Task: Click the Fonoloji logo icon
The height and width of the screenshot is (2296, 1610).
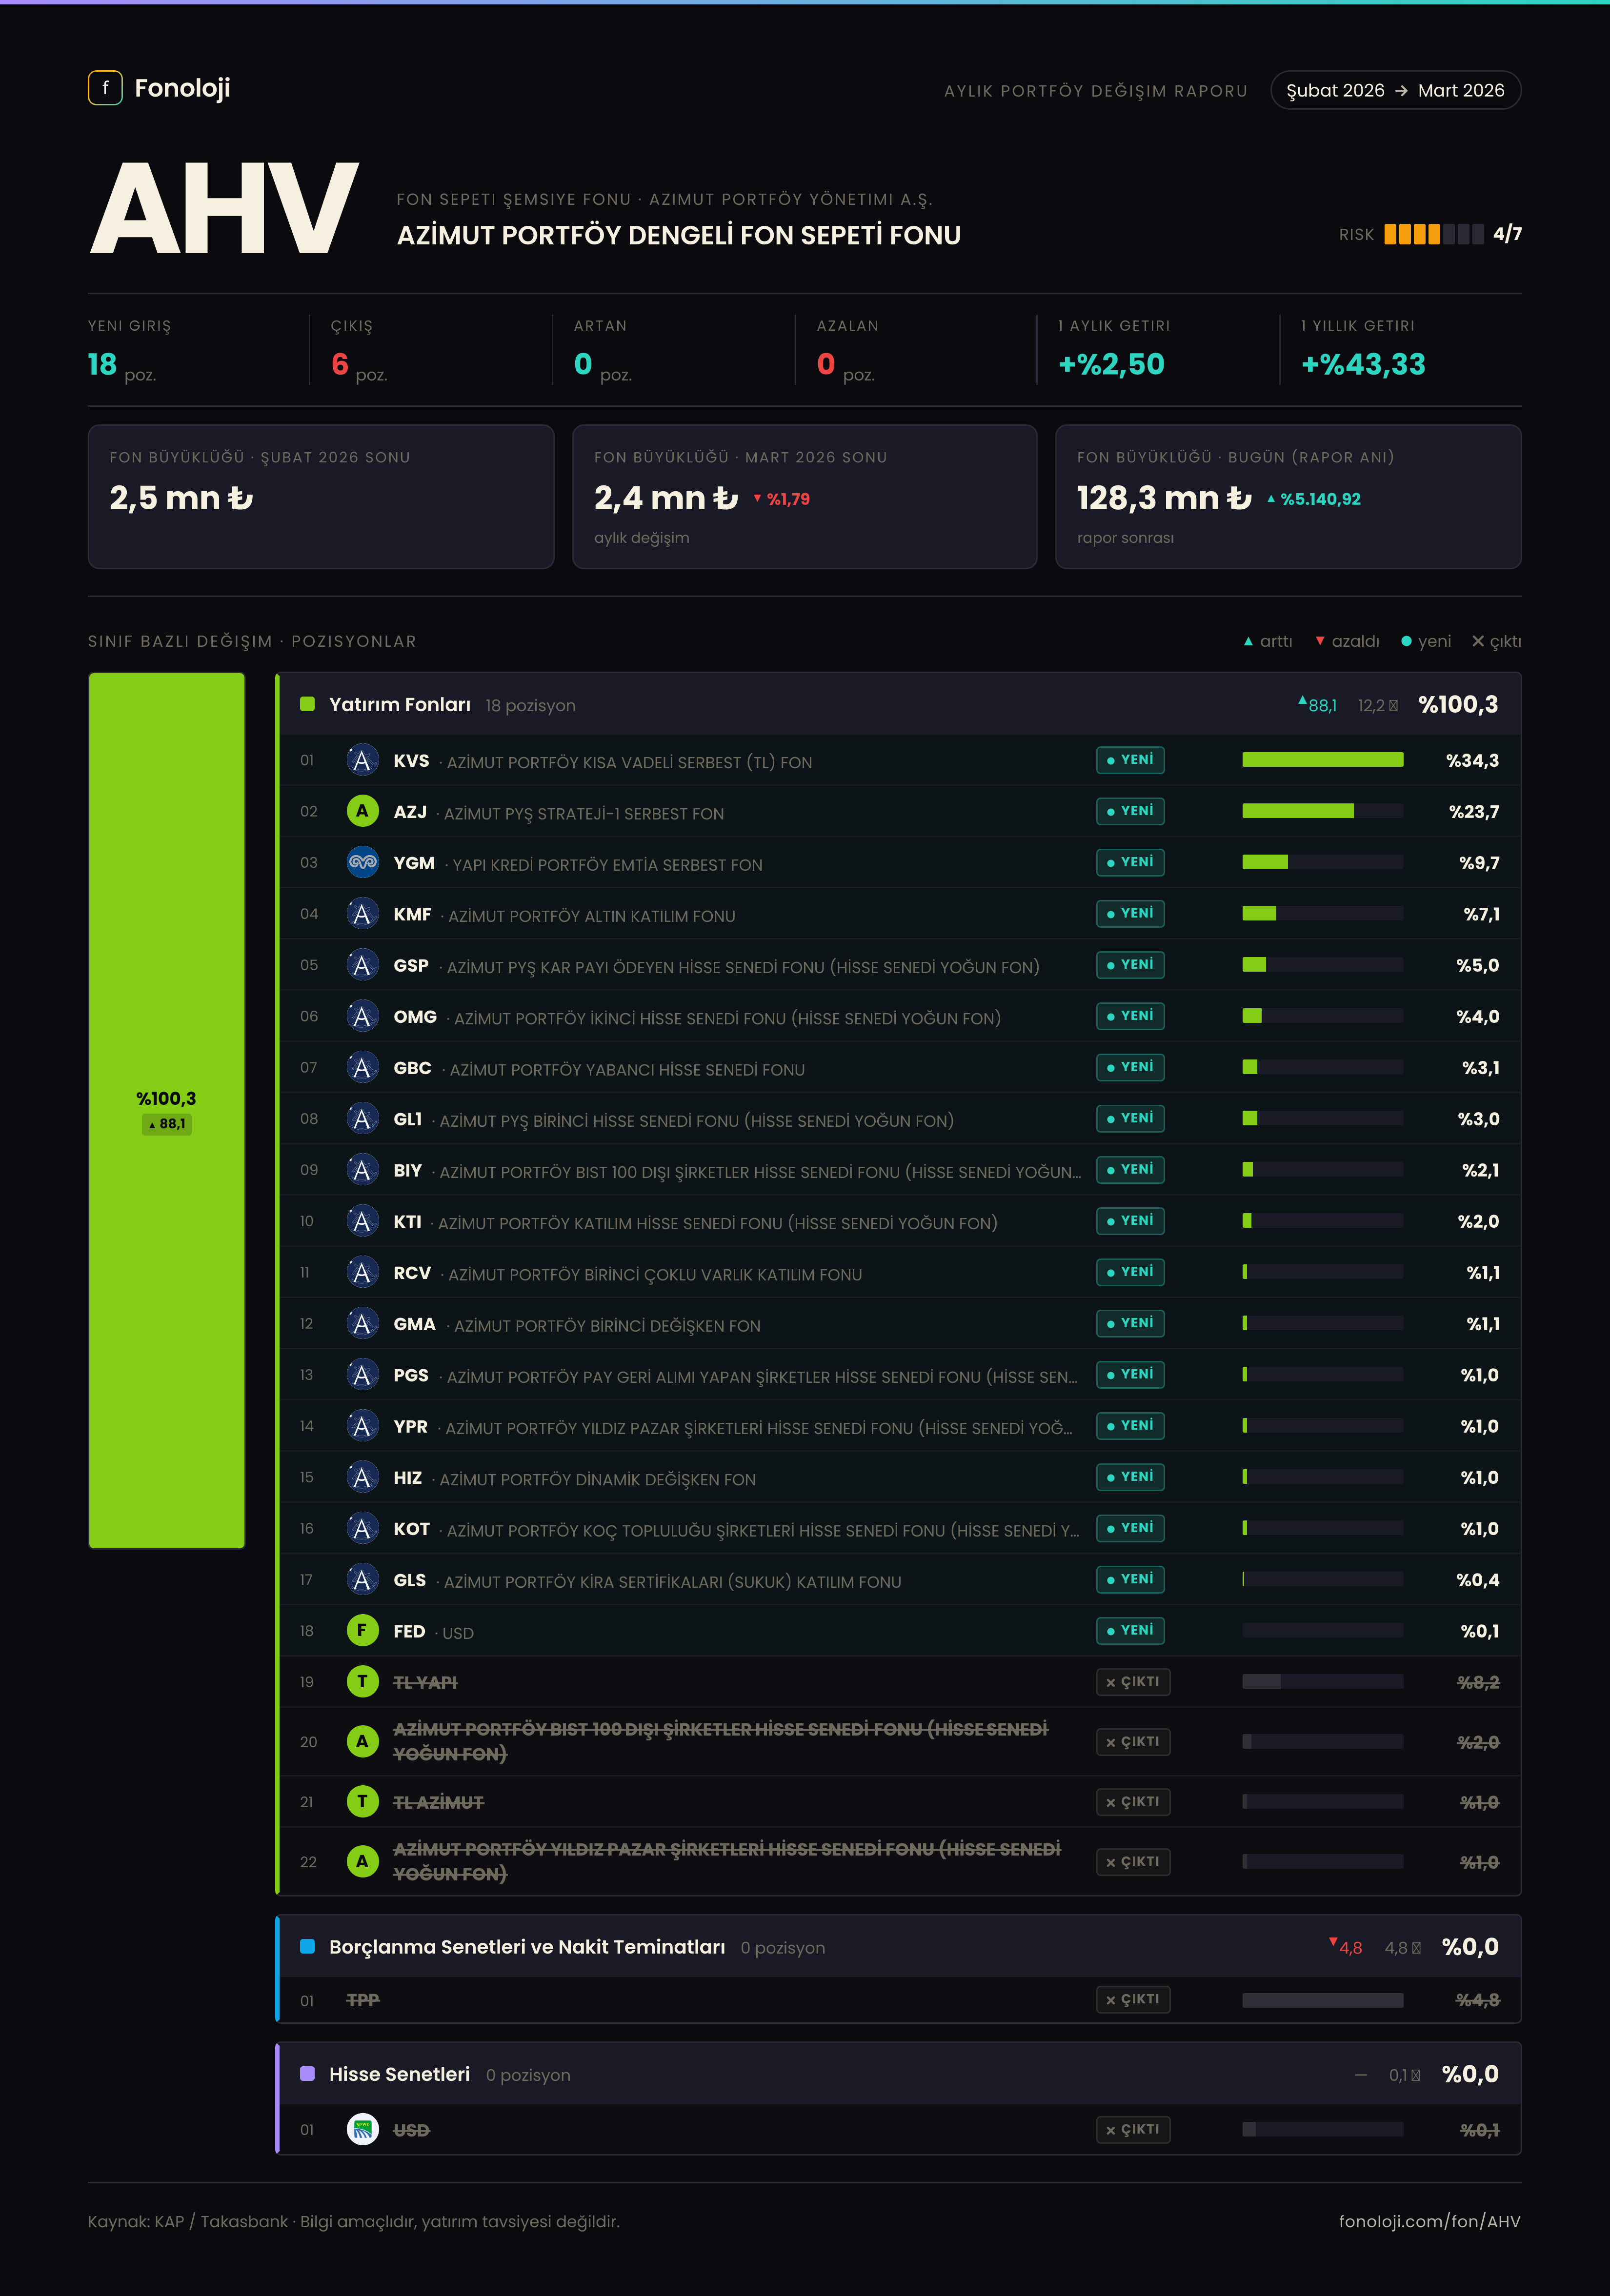Action: [105, 88]
